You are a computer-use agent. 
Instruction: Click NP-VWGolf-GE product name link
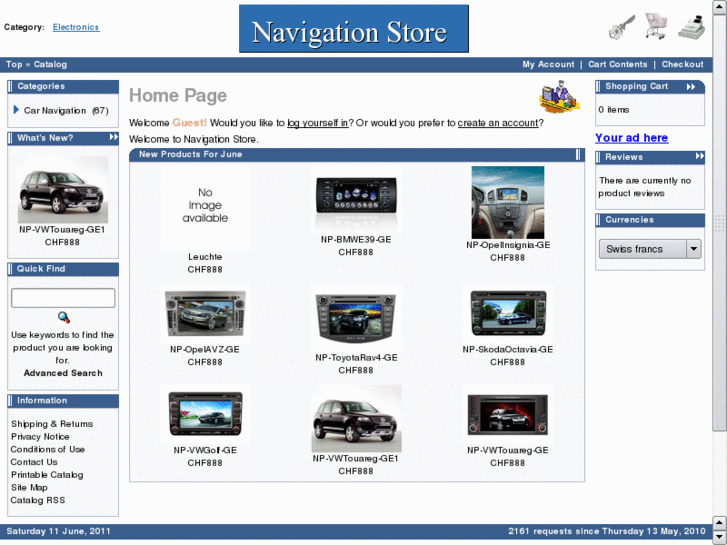[205, 450]
